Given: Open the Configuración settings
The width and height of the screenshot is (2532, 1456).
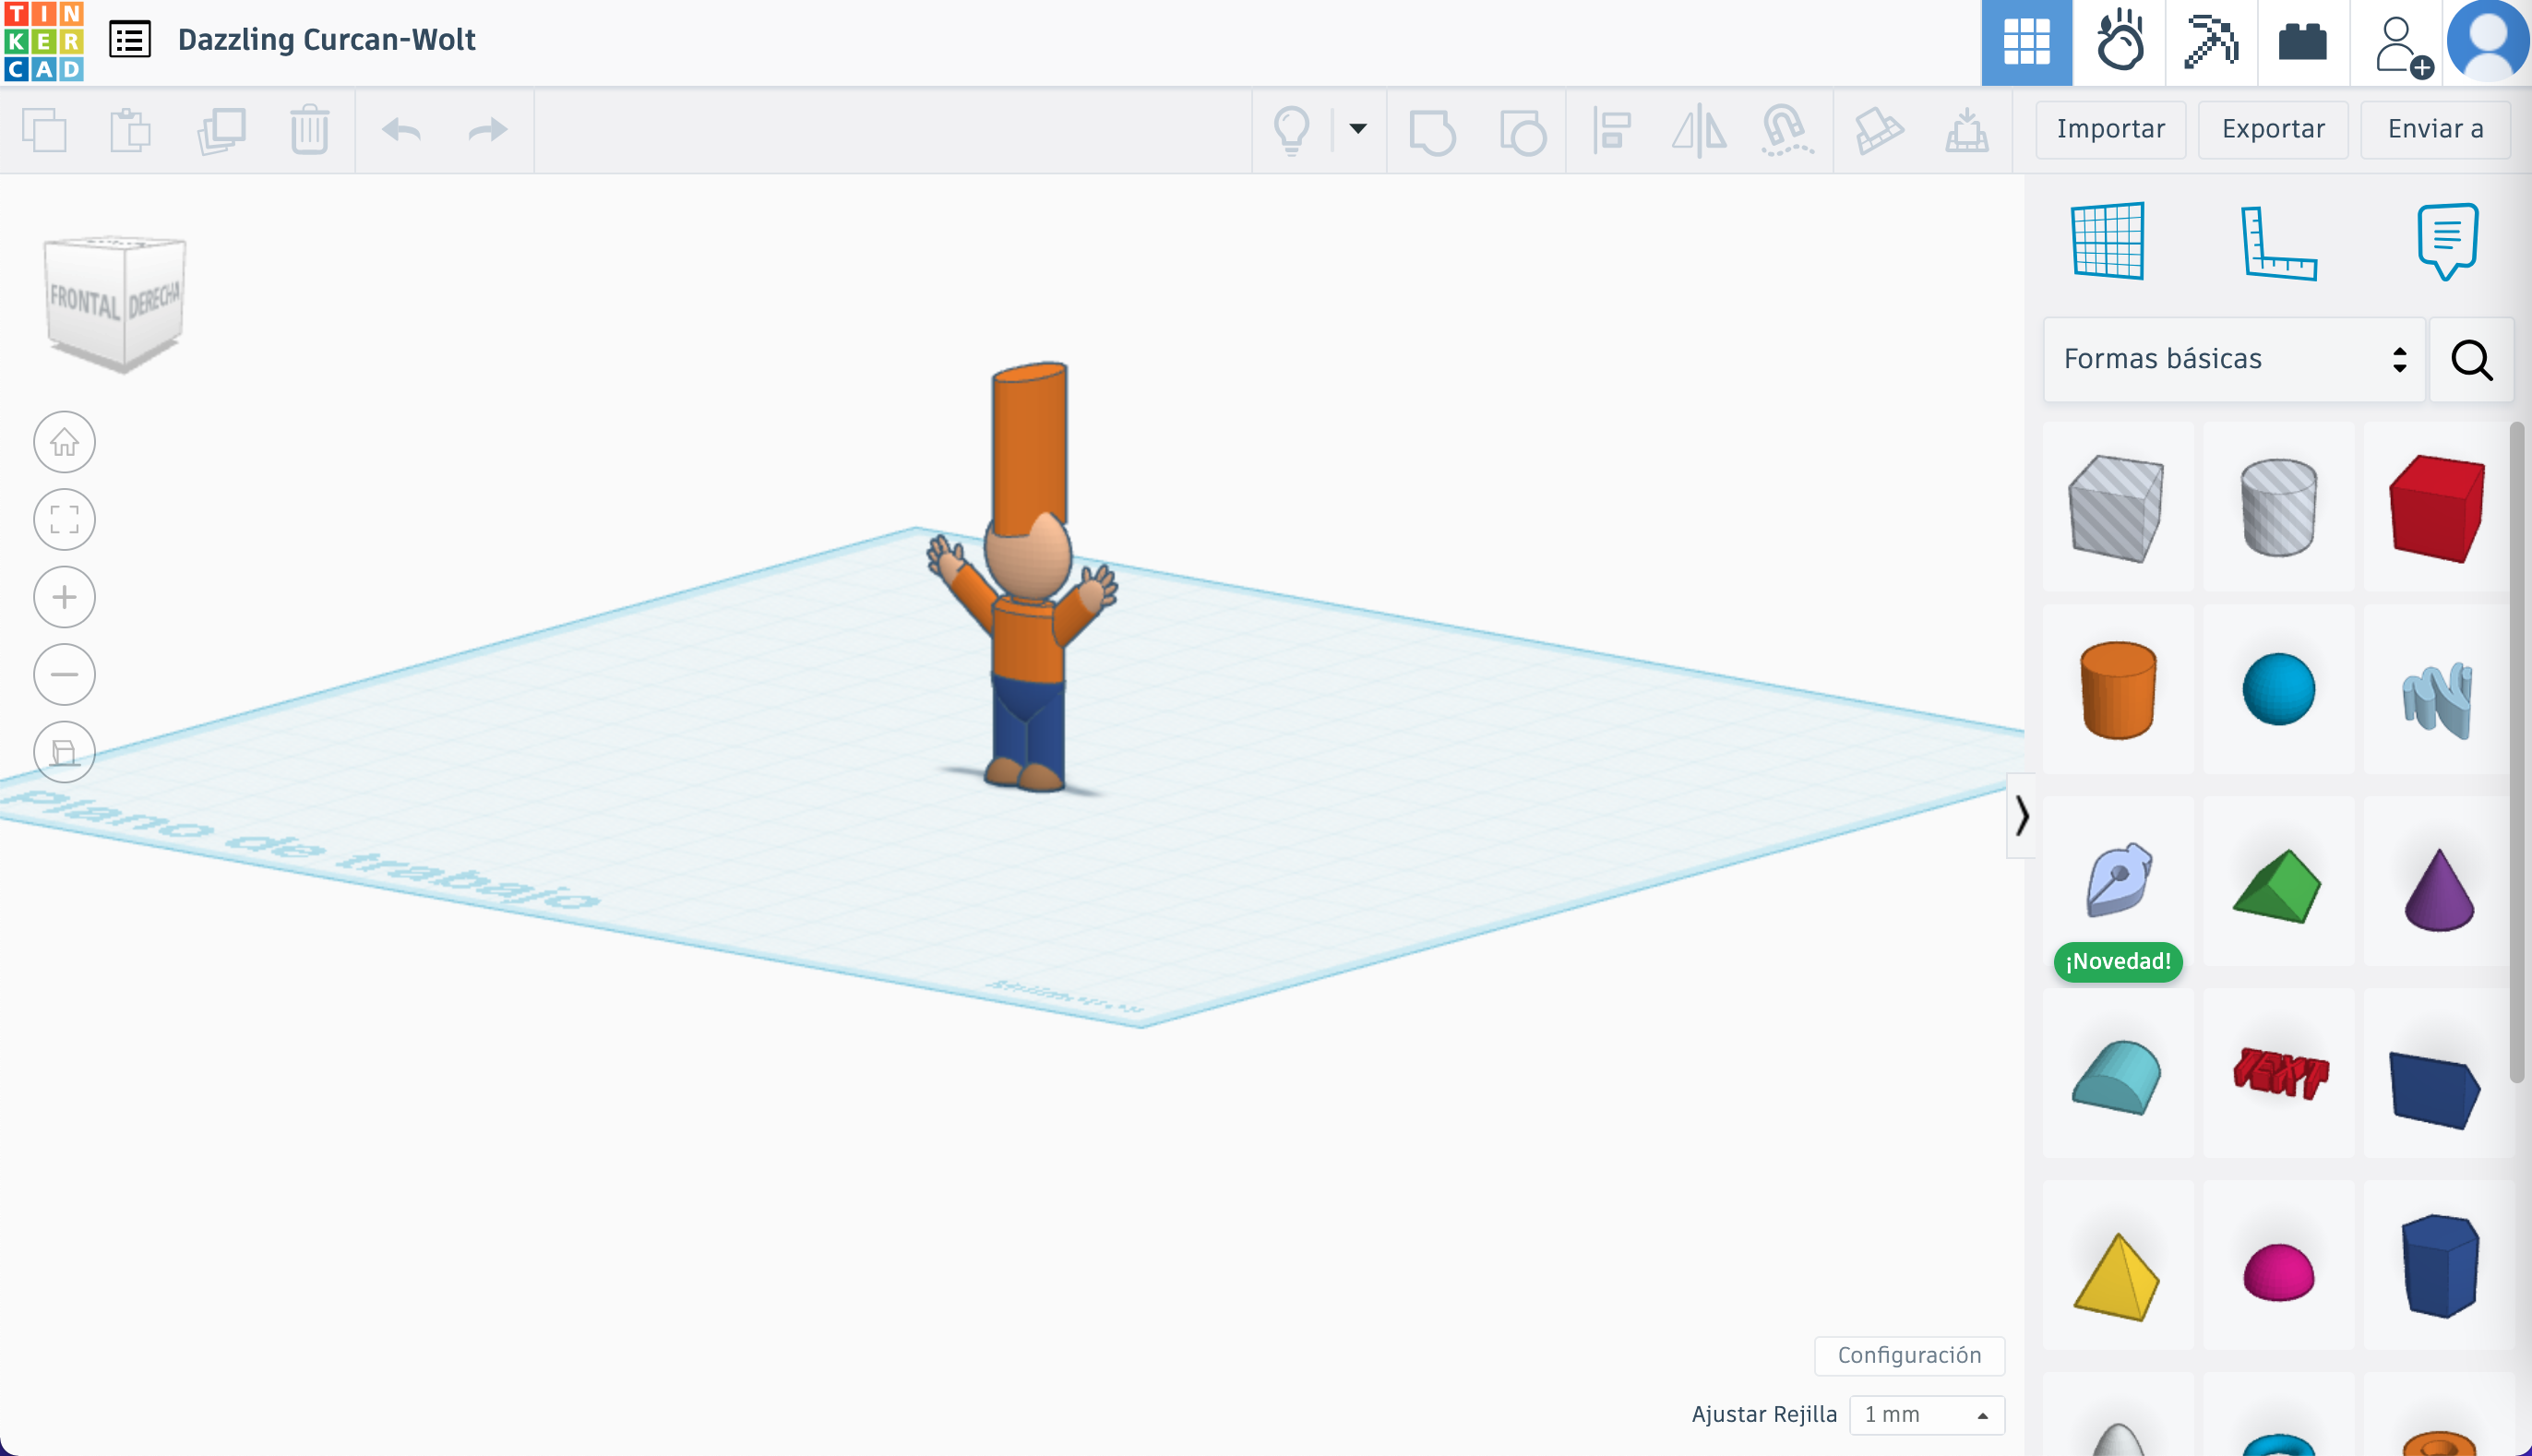Looking at the screenshot, I should [1909, 1355].
